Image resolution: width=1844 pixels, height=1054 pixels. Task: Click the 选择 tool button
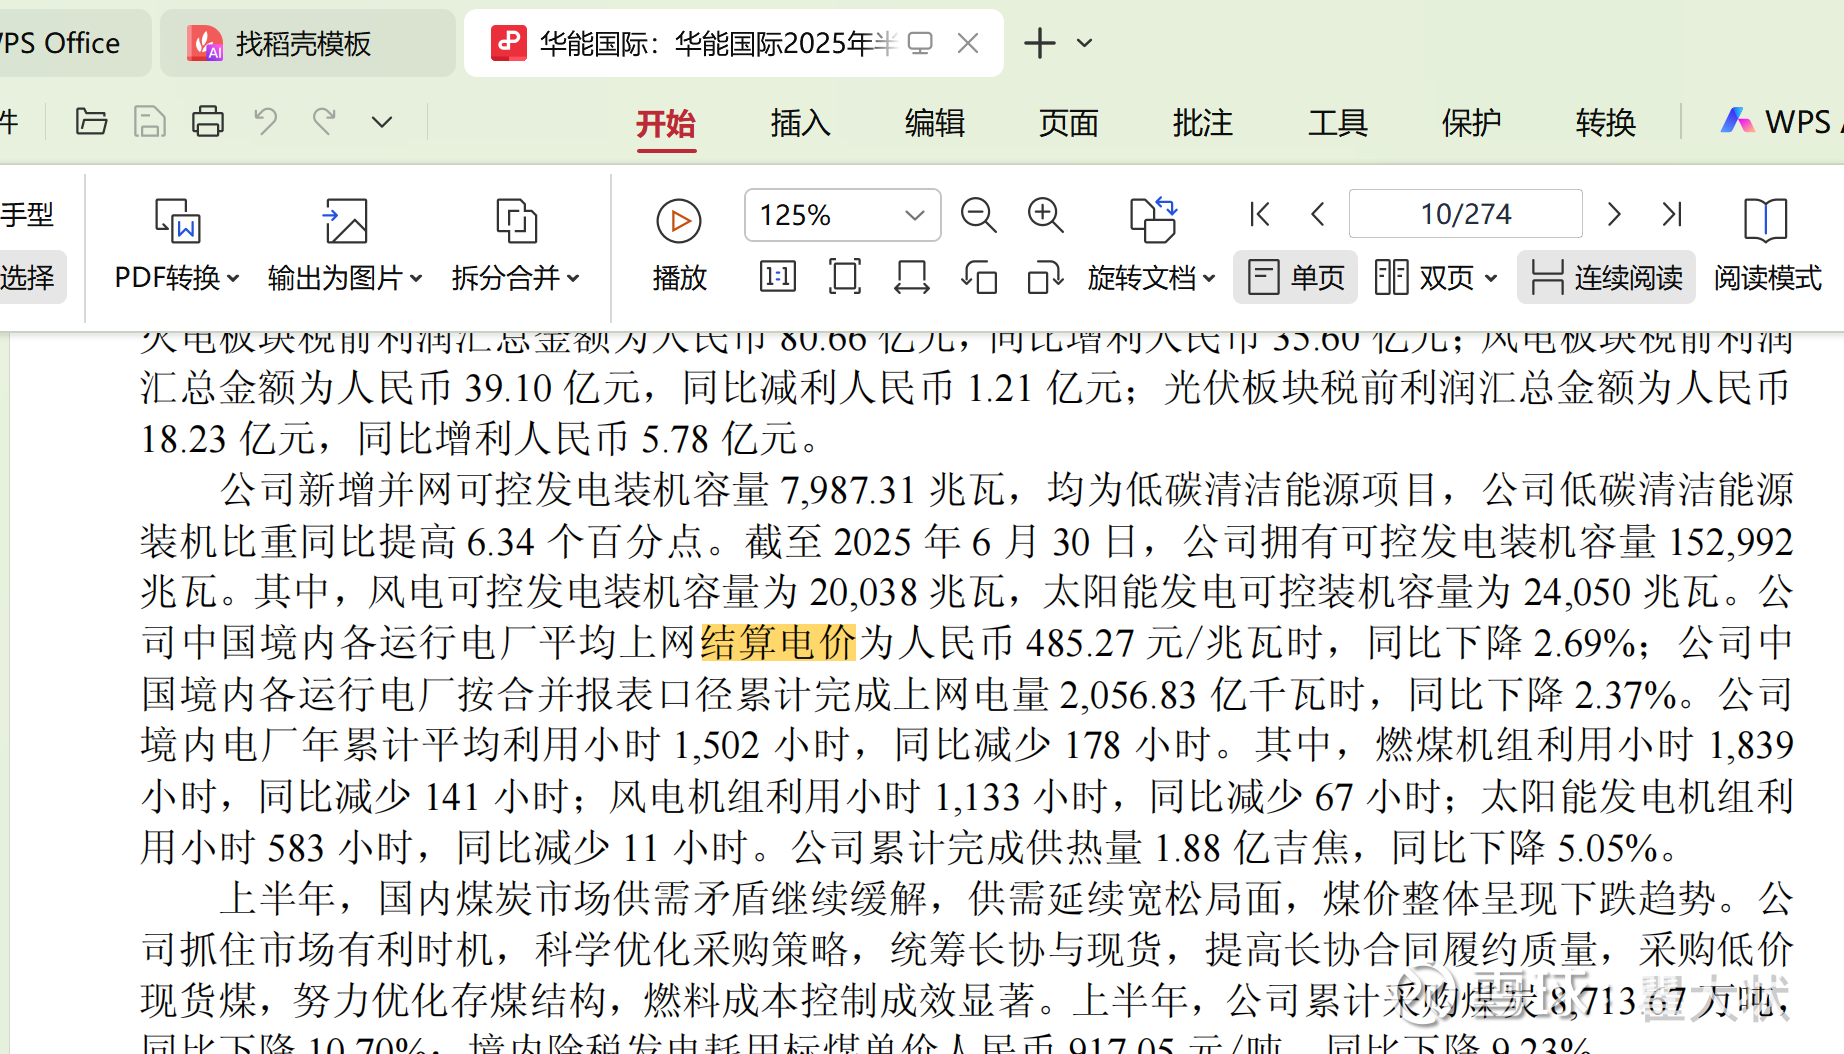tap(30, 277)
